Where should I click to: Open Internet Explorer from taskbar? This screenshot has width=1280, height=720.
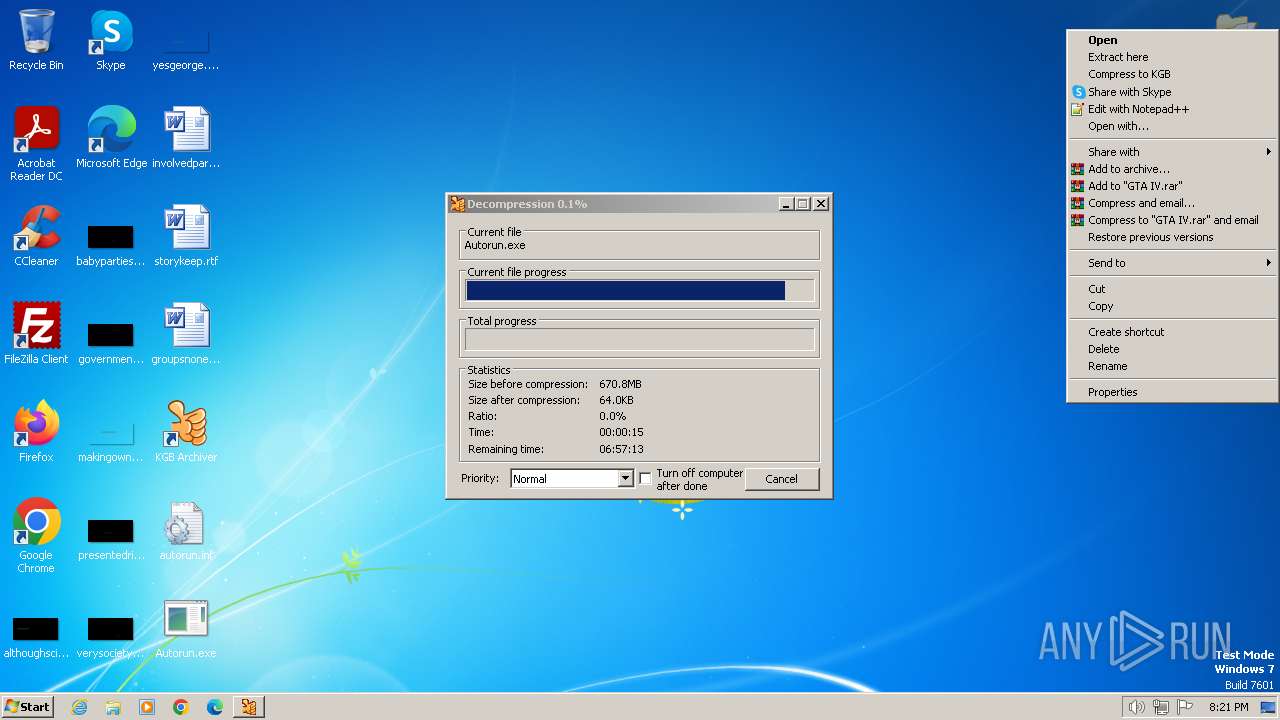[x=79, y=707]
